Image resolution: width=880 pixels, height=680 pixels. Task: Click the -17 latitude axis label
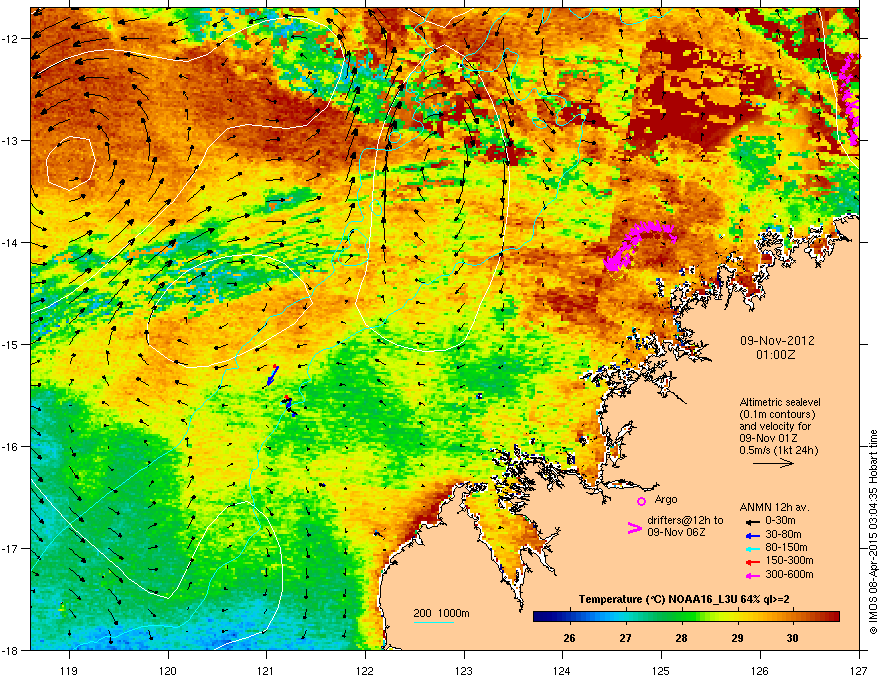point(10,548)
